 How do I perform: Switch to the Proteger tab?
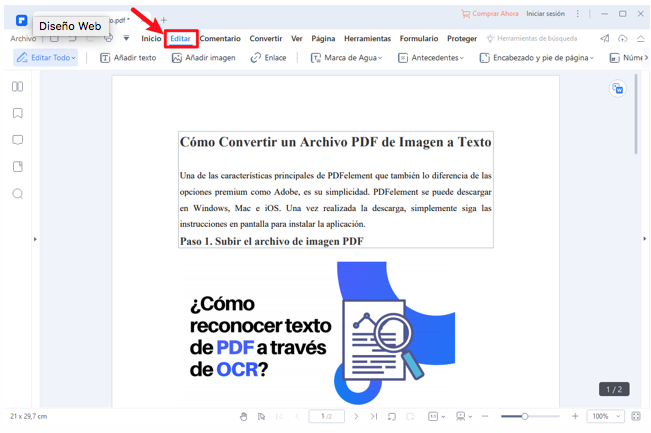tap(462, 39)
